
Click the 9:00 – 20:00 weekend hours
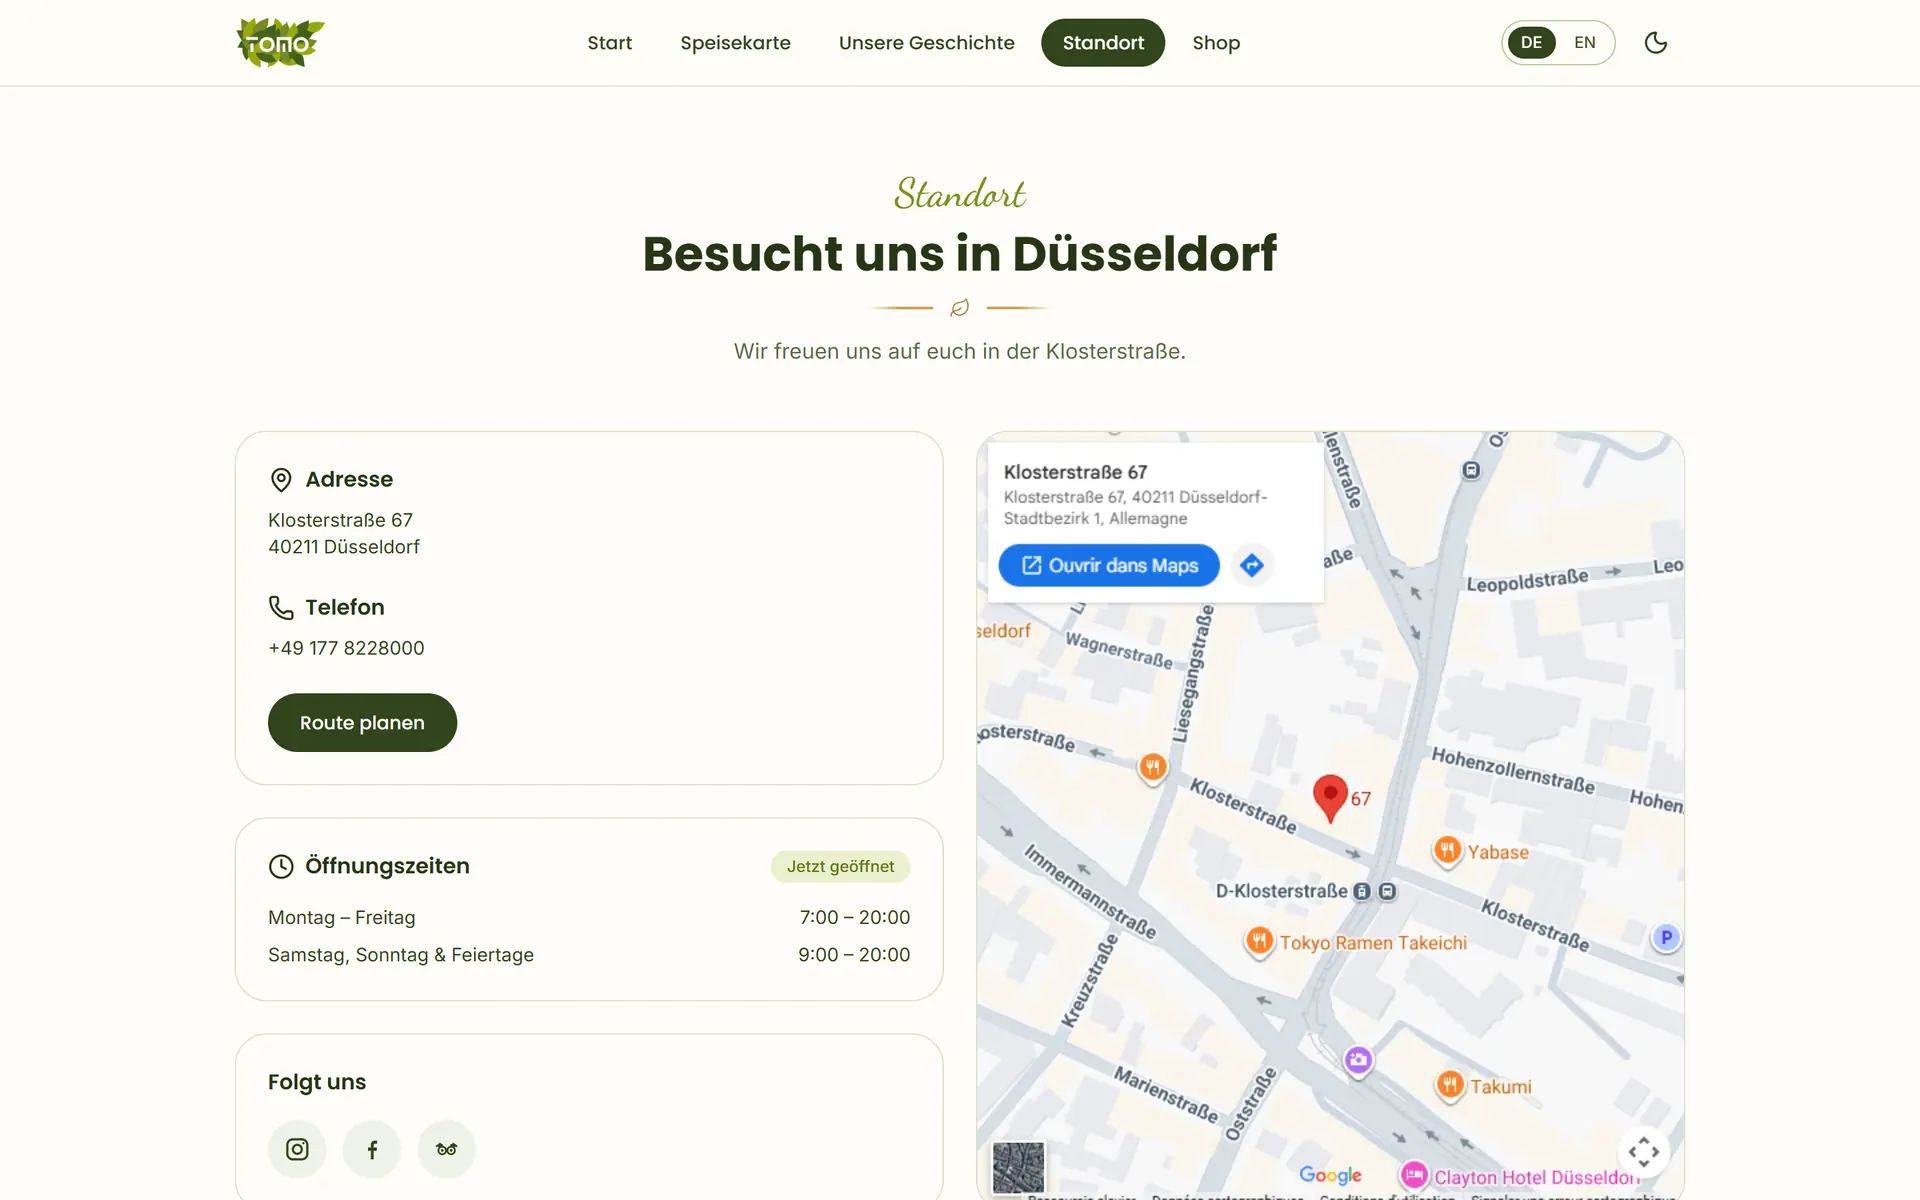pyautogui.click(x=854, y=954)
